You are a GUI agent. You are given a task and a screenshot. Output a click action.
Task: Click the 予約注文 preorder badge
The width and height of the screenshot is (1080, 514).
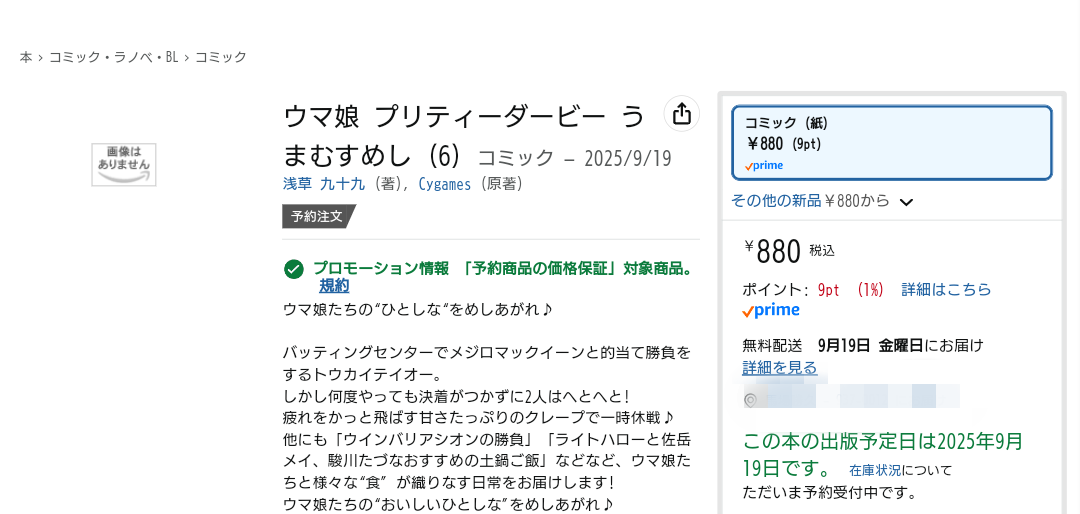point(318,216)
